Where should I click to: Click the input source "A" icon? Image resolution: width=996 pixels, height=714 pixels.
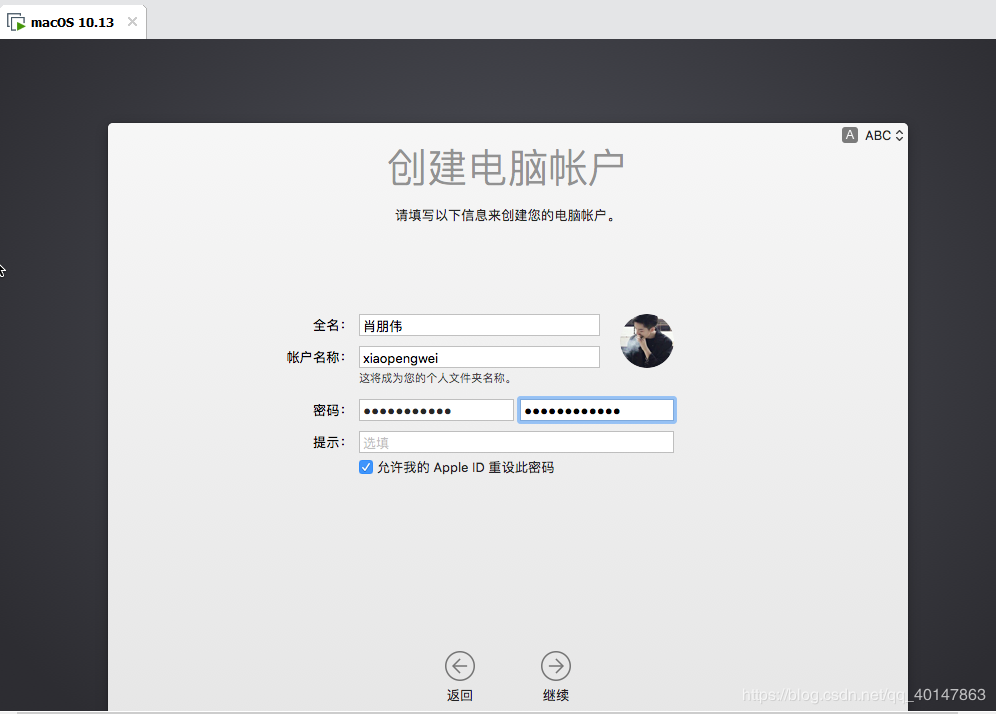coord(850,135)
